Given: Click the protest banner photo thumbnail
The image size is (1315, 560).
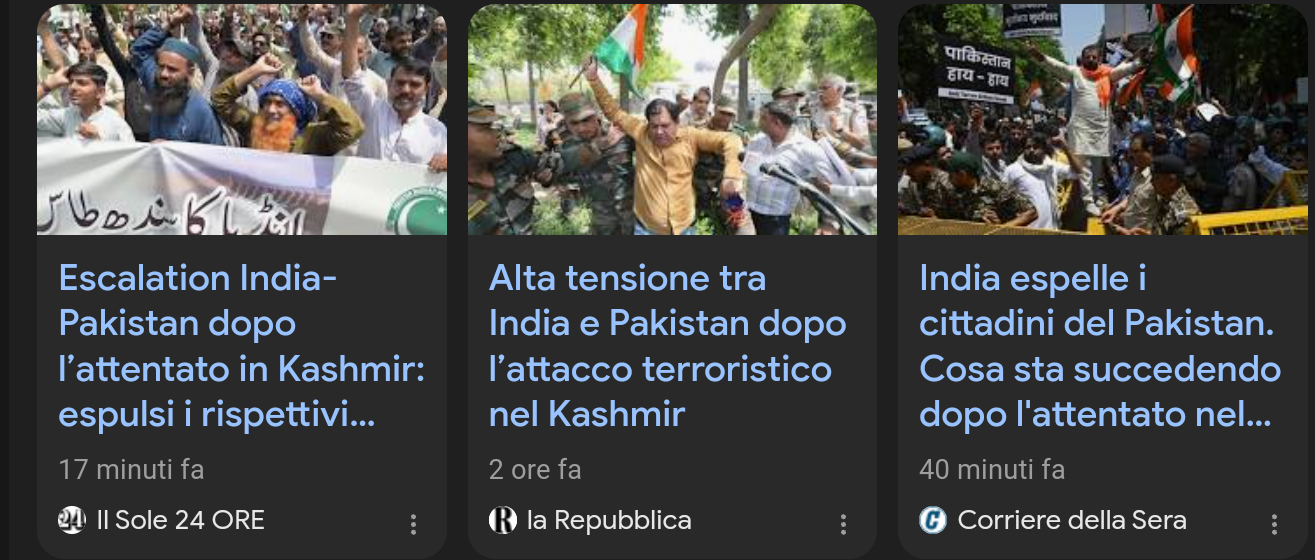Looking at the screenshot, I should pyautogui.click(x=242, y=119).
